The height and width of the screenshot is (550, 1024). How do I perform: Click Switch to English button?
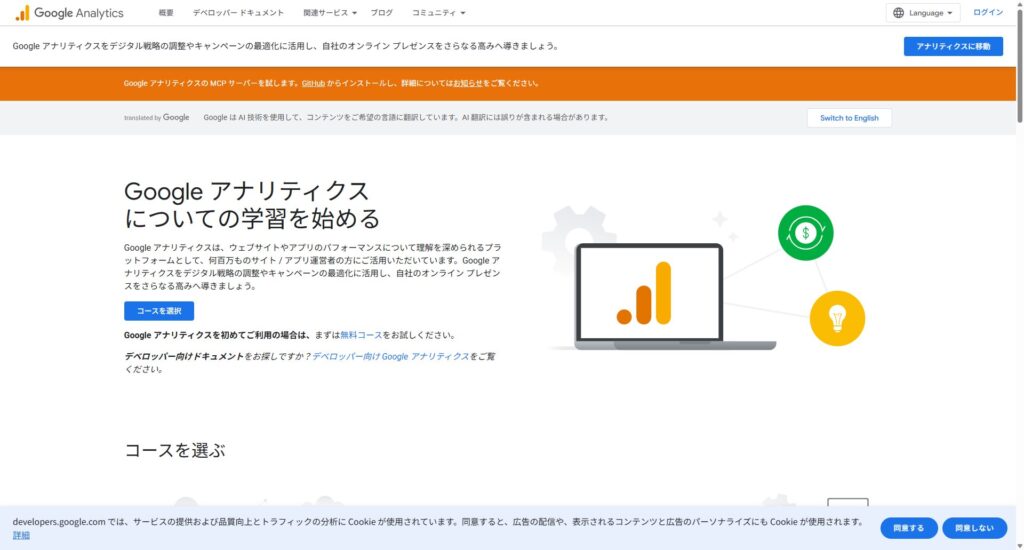pos(849,118)
